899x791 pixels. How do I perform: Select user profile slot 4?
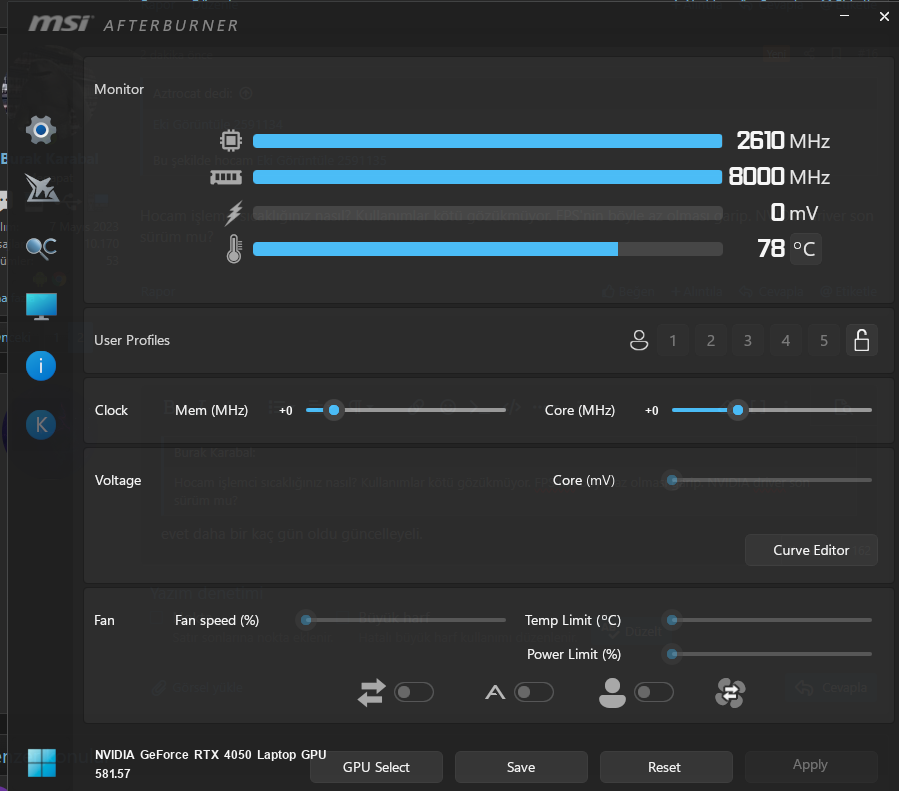(x=785, y=340)
